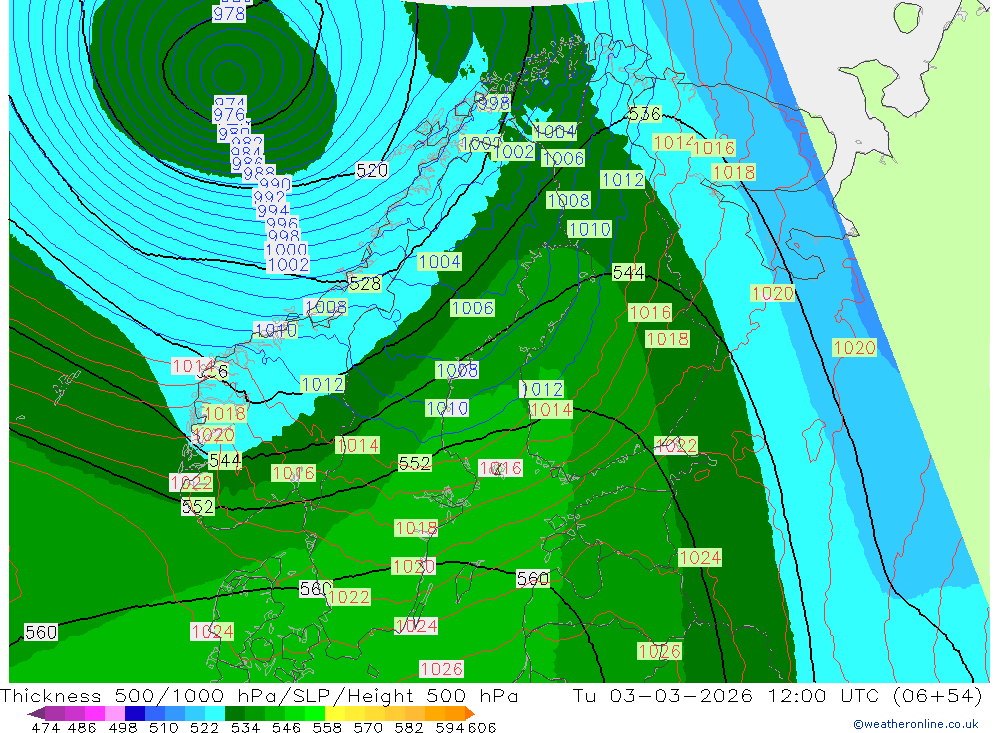Click the red 1026 label on green background
The height and width of the screenshot is (733, 1000).
tap(659, 651)
